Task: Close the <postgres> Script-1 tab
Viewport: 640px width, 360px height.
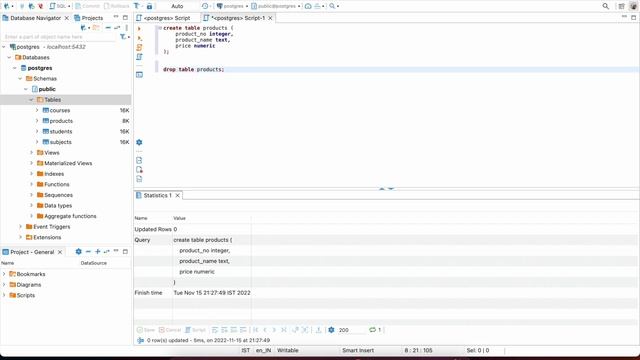Action: 270,18
